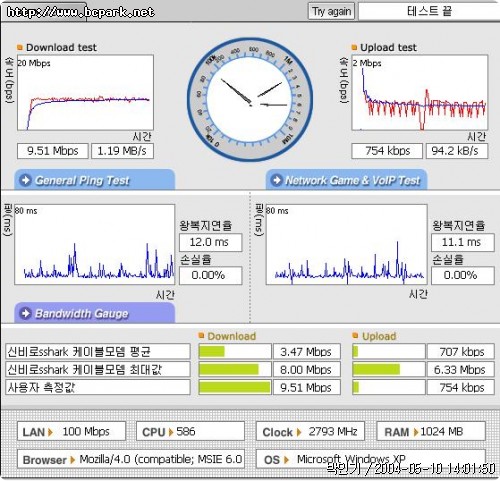Click the orange arrow beside CPU

(171, 432)
